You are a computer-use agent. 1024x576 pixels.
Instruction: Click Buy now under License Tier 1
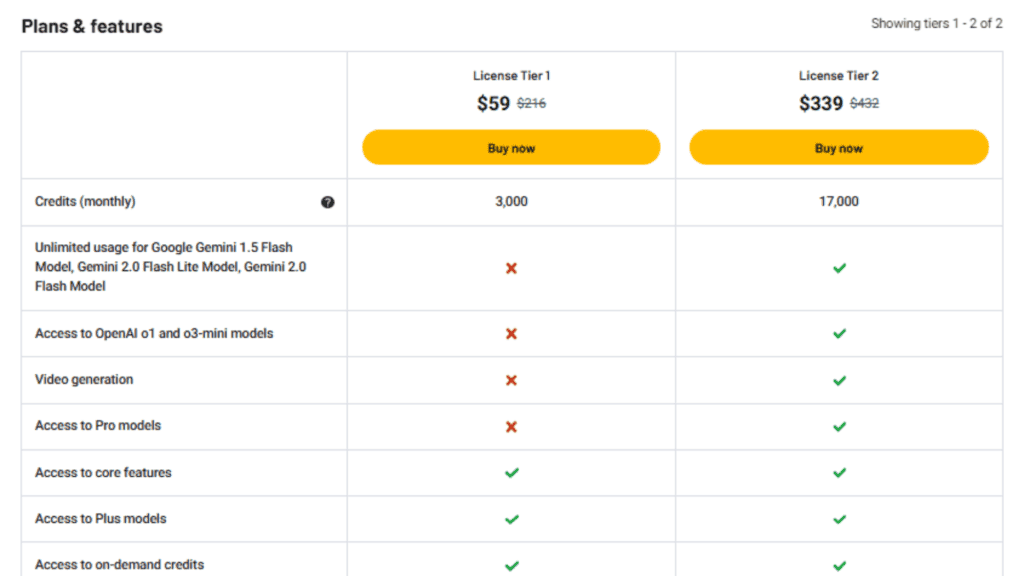[511, 147]
